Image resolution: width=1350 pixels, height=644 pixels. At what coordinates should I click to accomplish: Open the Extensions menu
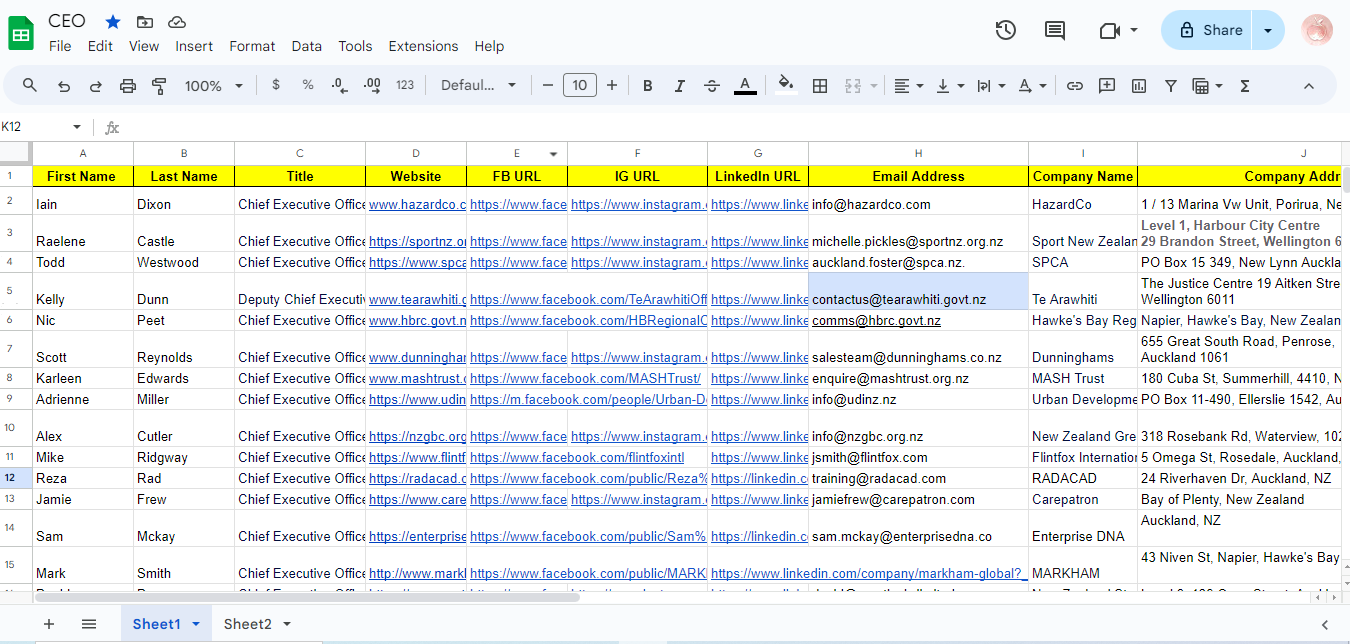coord(423,46)
